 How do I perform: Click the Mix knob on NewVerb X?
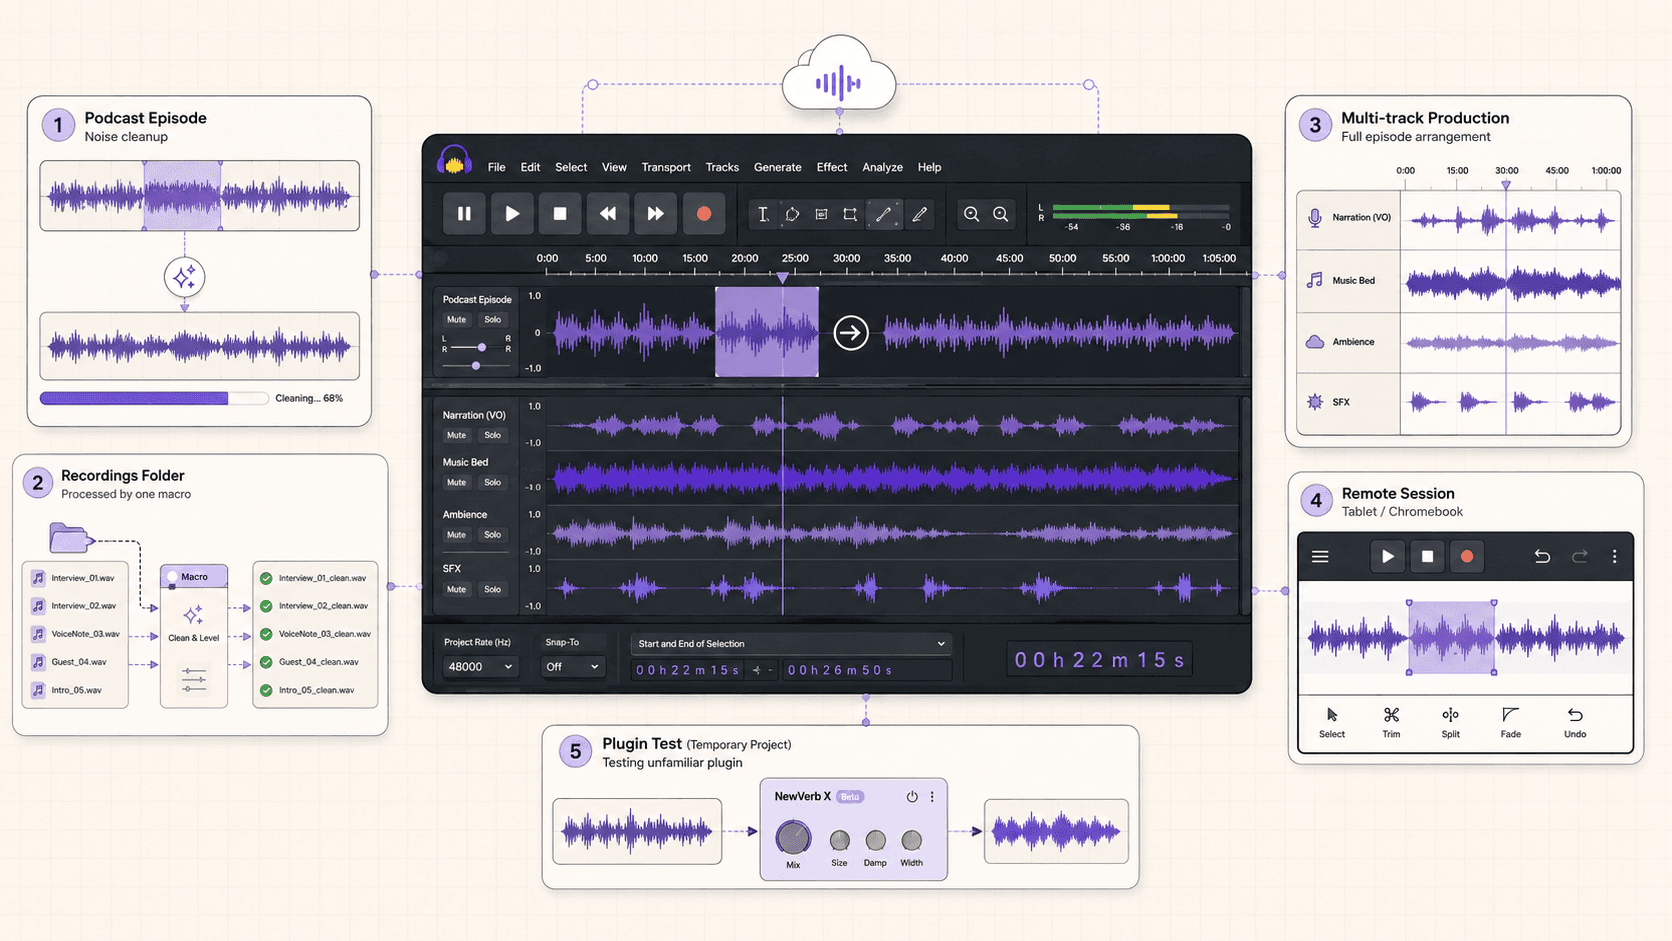793,838
